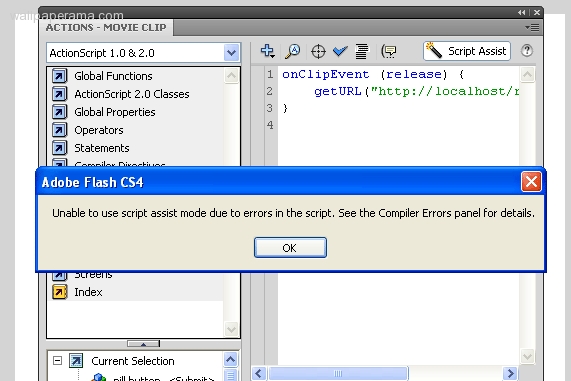Select the Current Selection row
The height and width of the screenshot is (381, 571).
coord(133,361)
